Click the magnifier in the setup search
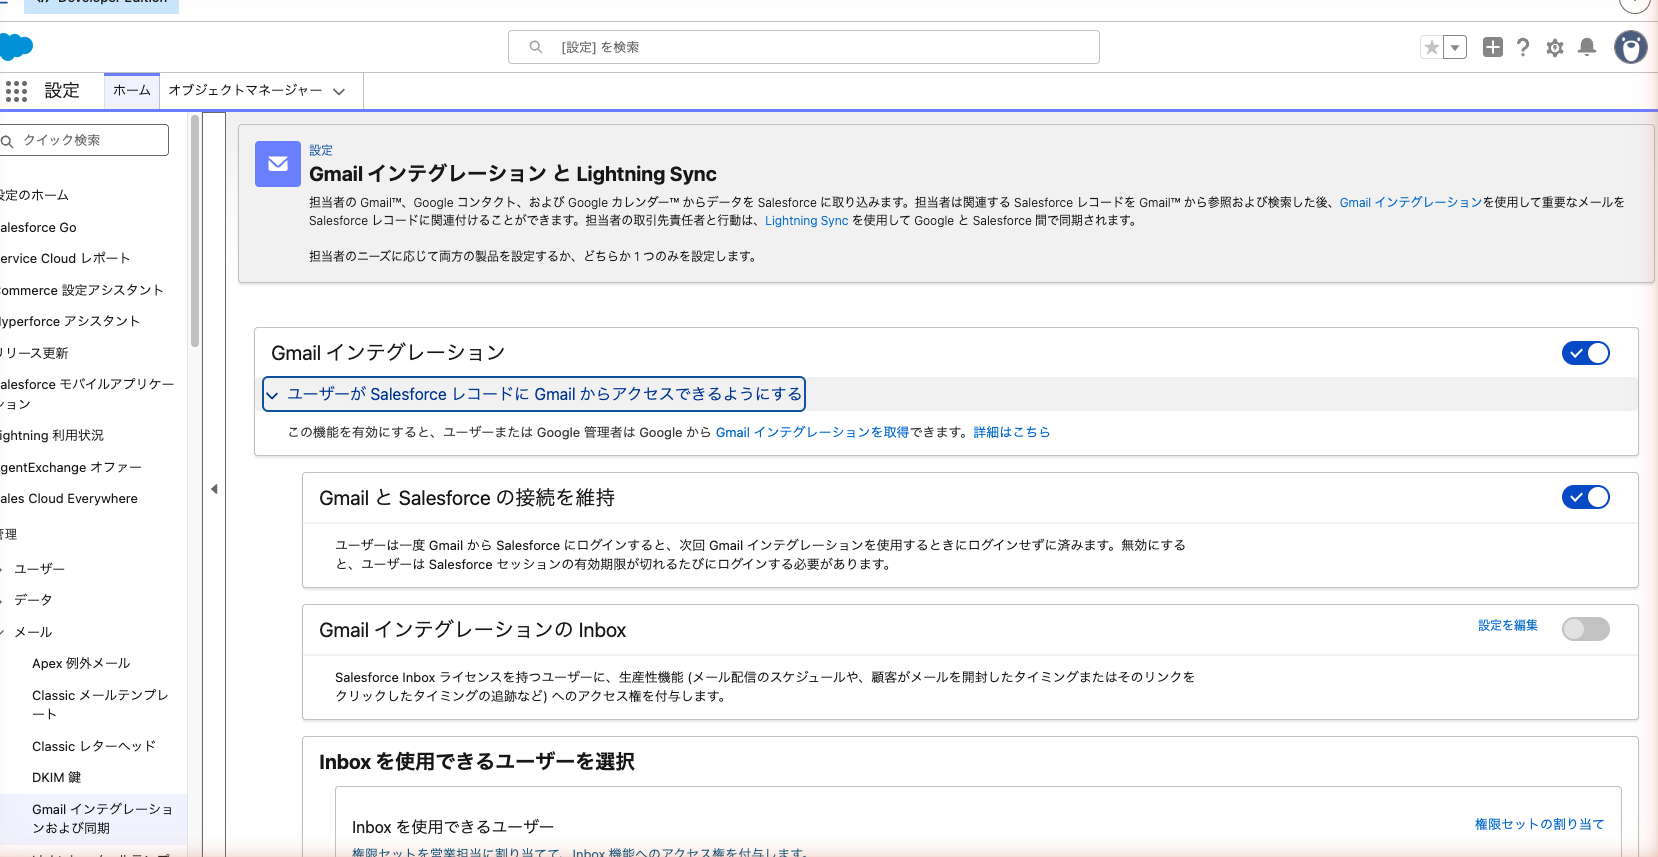The image size is (1658, 857). coord(536,47)
